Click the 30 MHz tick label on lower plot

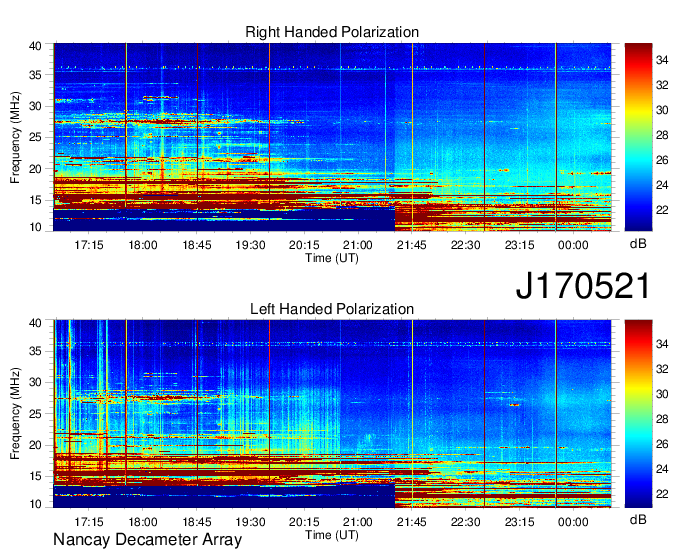coord(35,382)
